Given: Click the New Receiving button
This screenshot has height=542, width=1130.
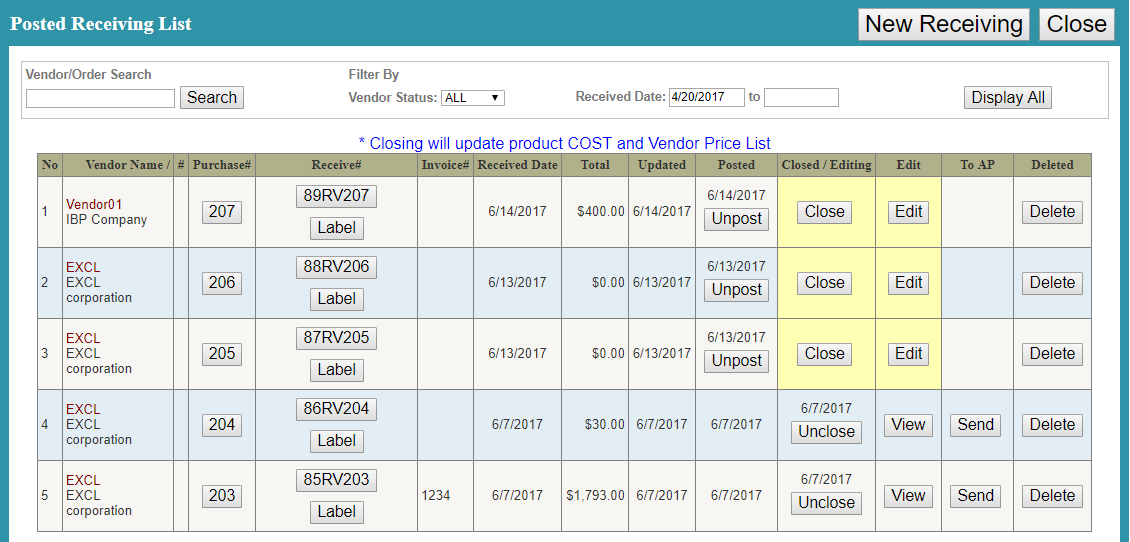Looking at the screenshot, I should tap(943, 25).
